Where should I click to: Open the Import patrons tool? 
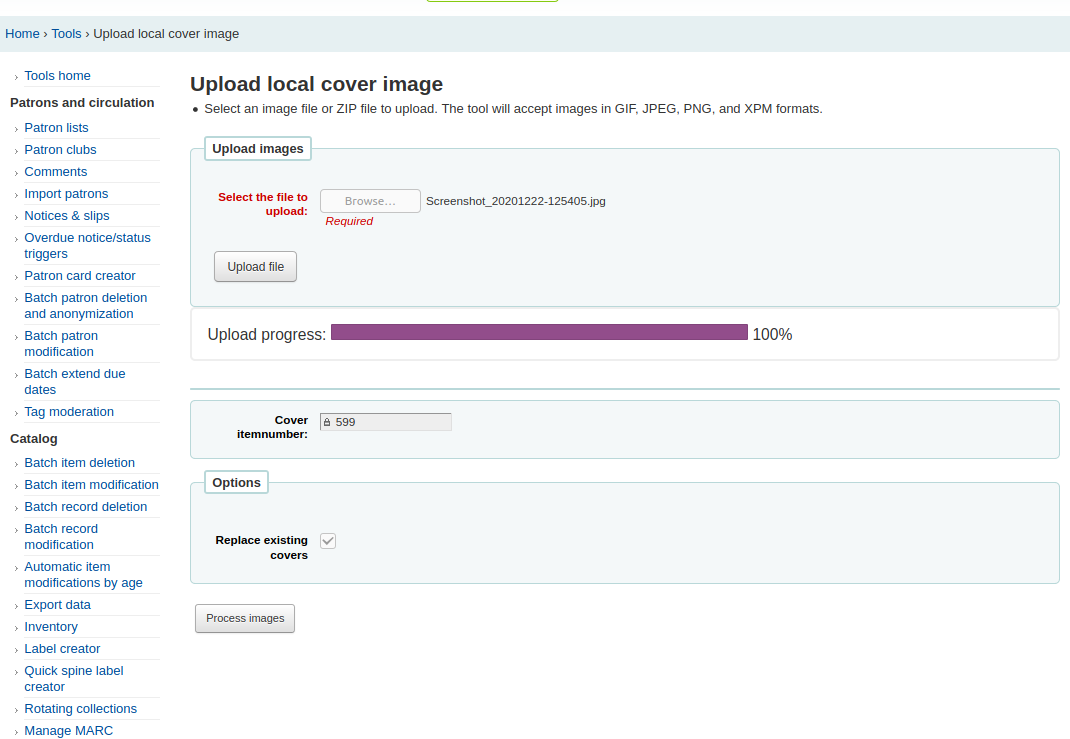coord(66,194)
